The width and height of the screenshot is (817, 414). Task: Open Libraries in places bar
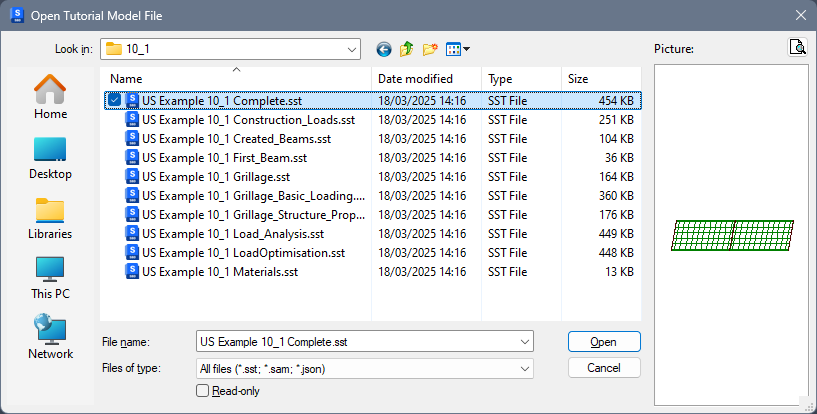(51, 218)
